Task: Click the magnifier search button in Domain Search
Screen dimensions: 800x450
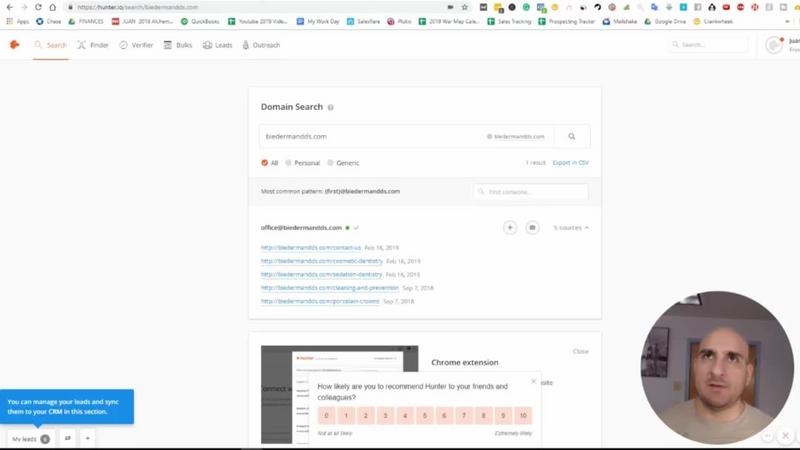Action: point(571,136)
